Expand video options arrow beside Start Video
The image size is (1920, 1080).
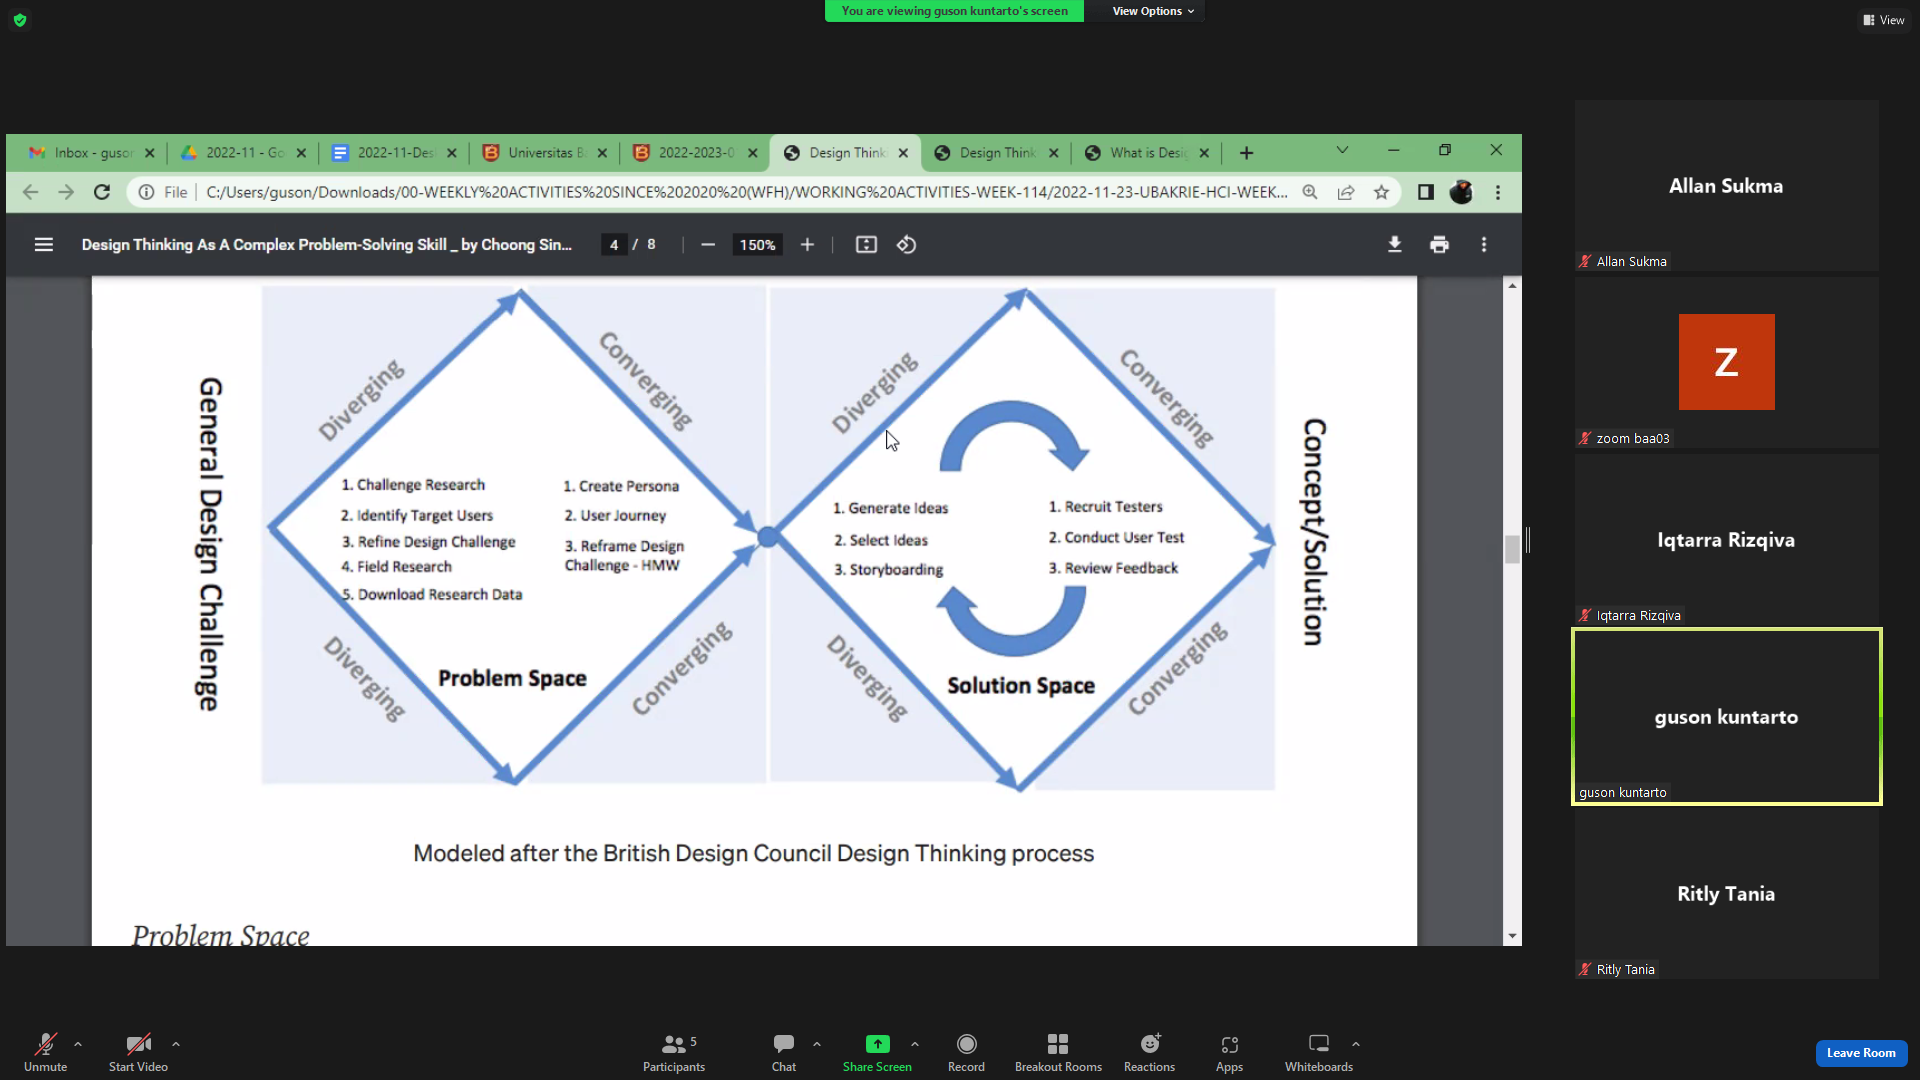pos(176,1044)
